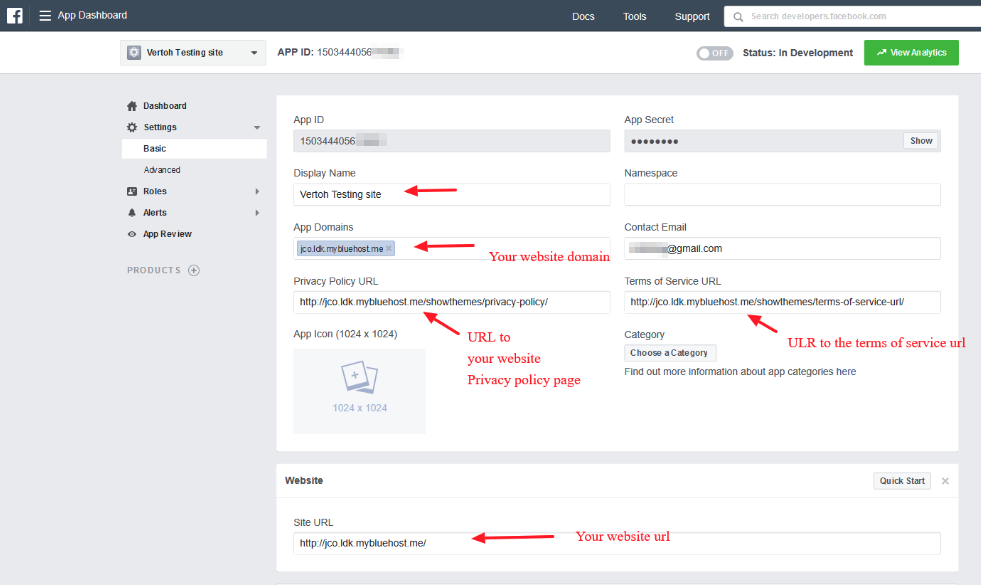
Task: Click the PRODUCTS section label
Action: point(154,270)
